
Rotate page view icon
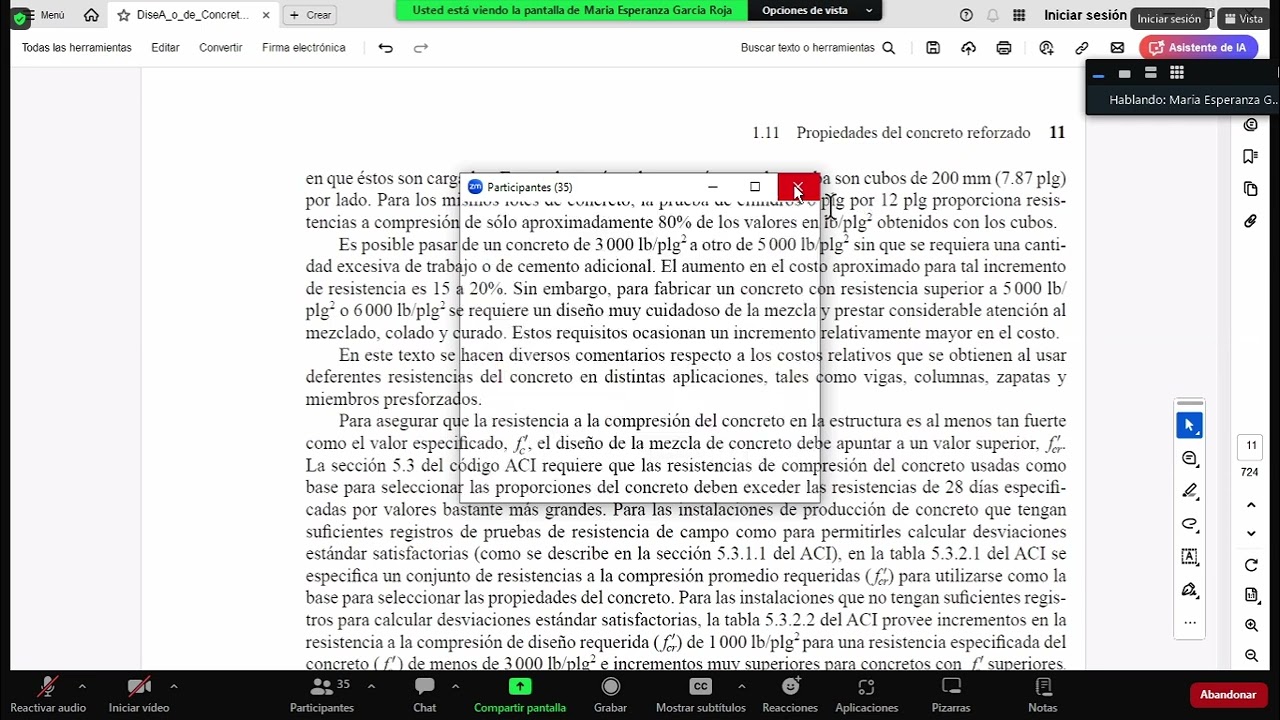pos(1251,565)
